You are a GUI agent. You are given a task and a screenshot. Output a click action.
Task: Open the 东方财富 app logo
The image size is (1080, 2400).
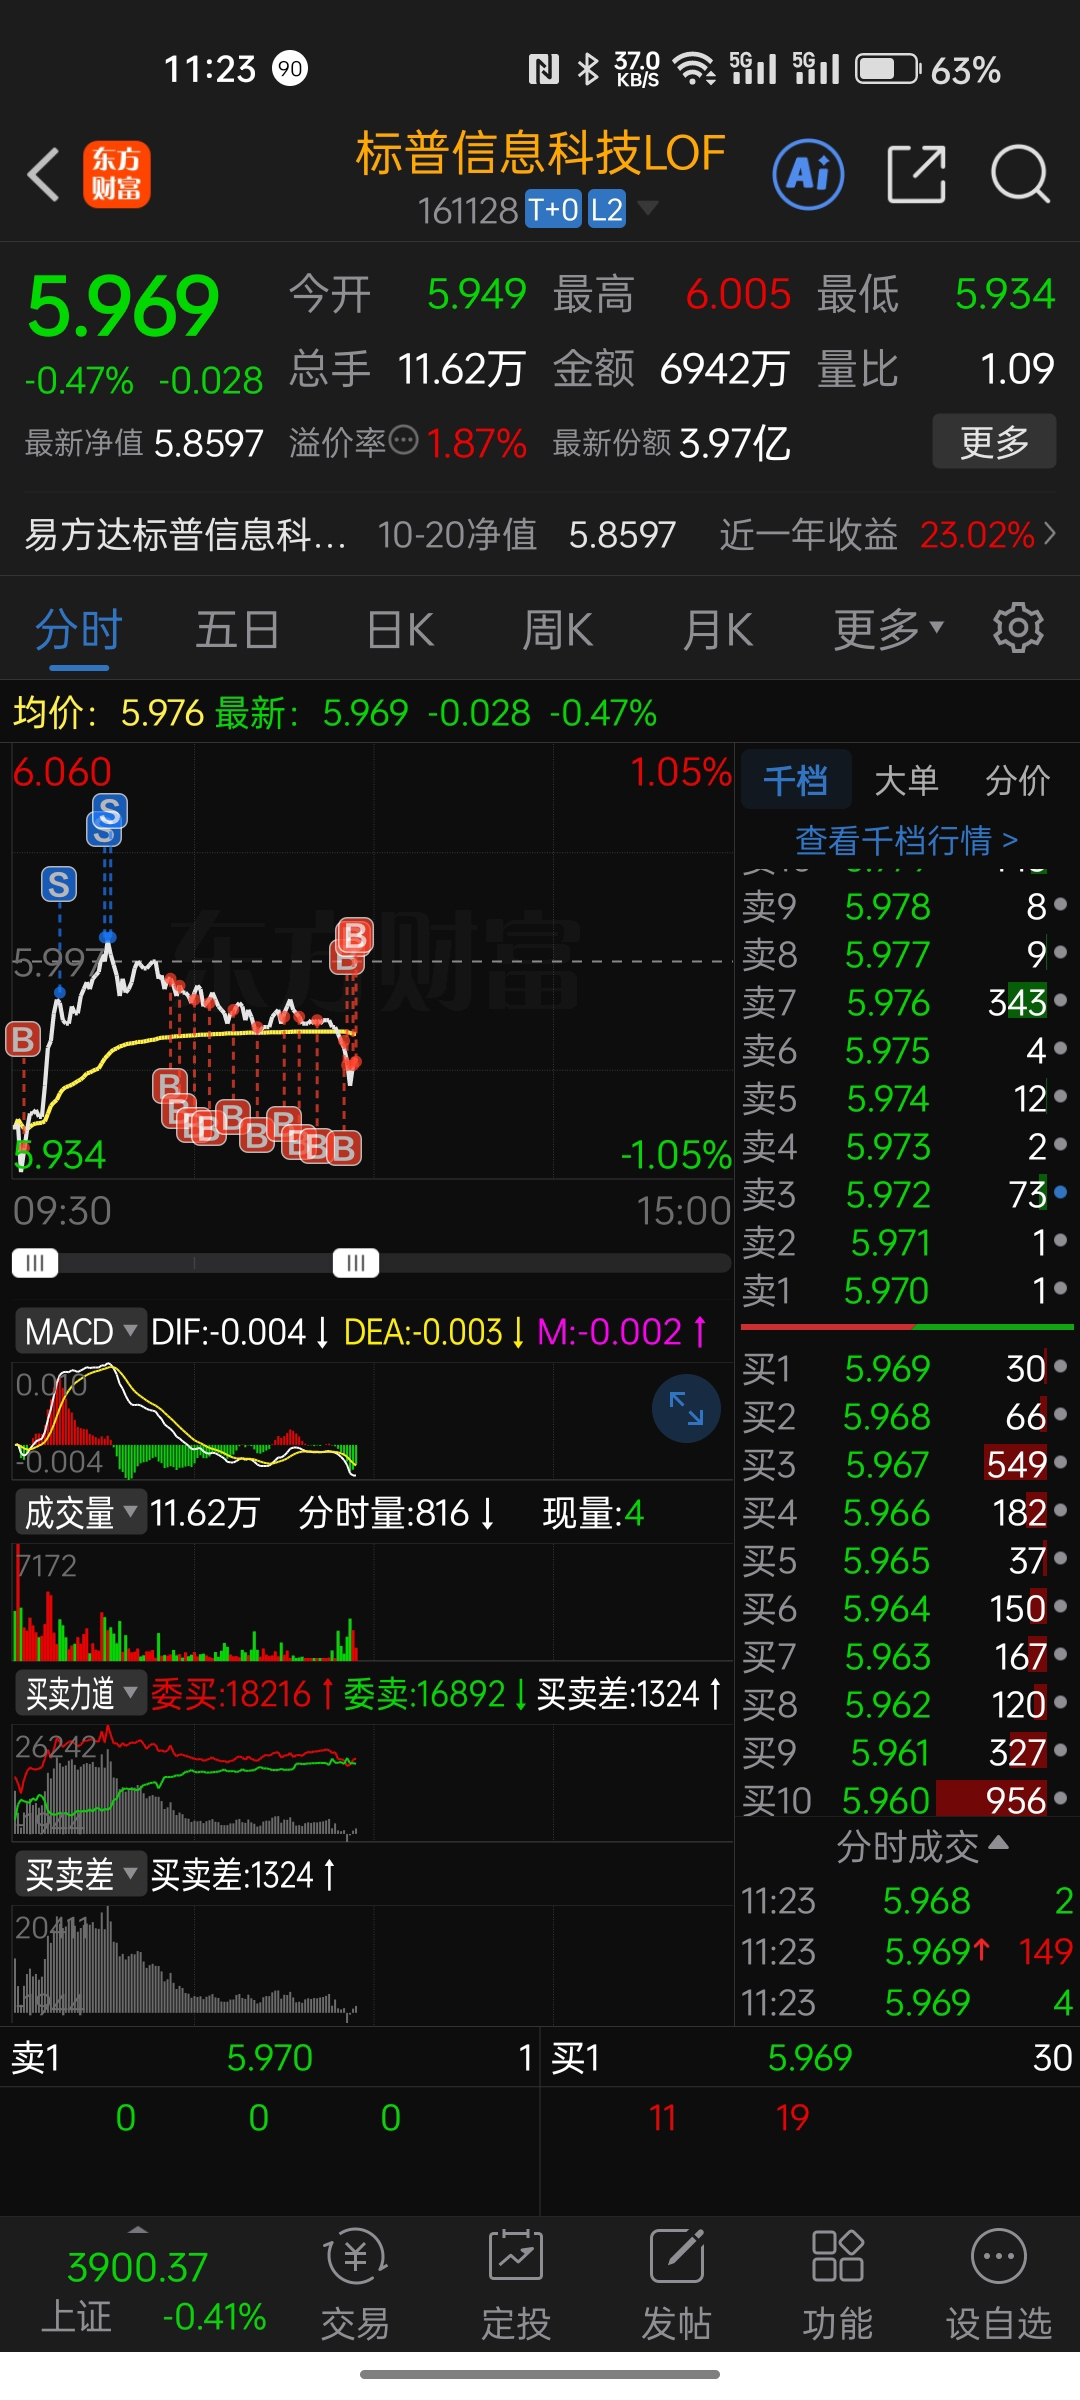click(x=117, y=174)
